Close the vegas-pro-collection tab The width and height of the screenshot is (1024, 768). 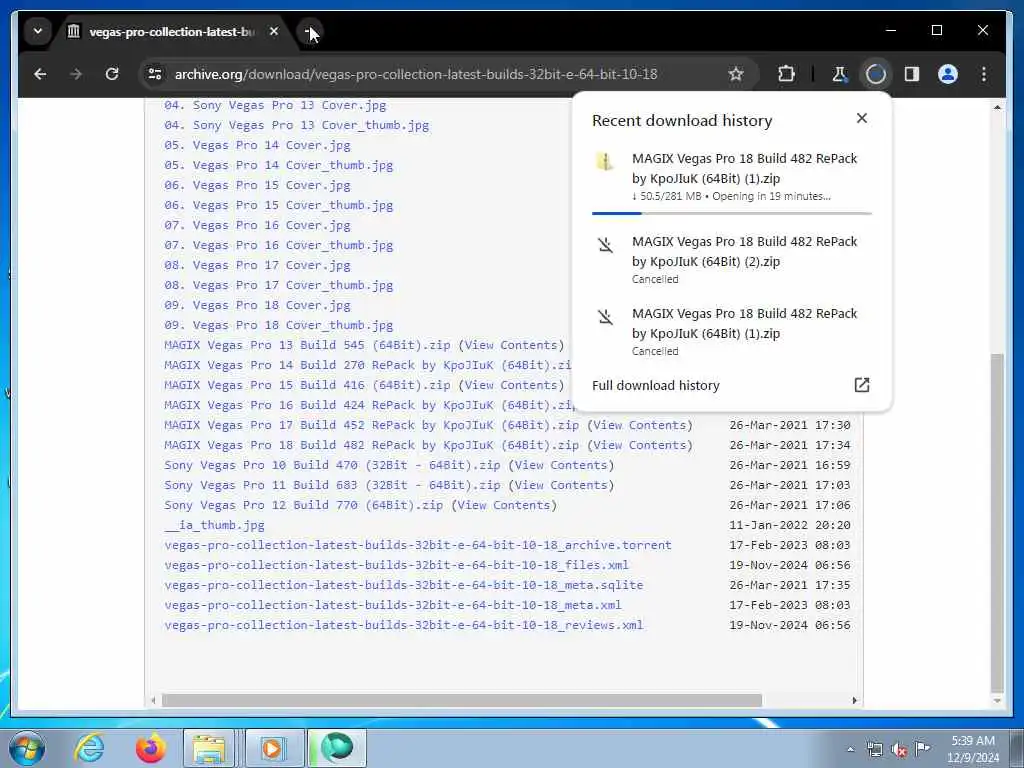click(x=274, y=31)
